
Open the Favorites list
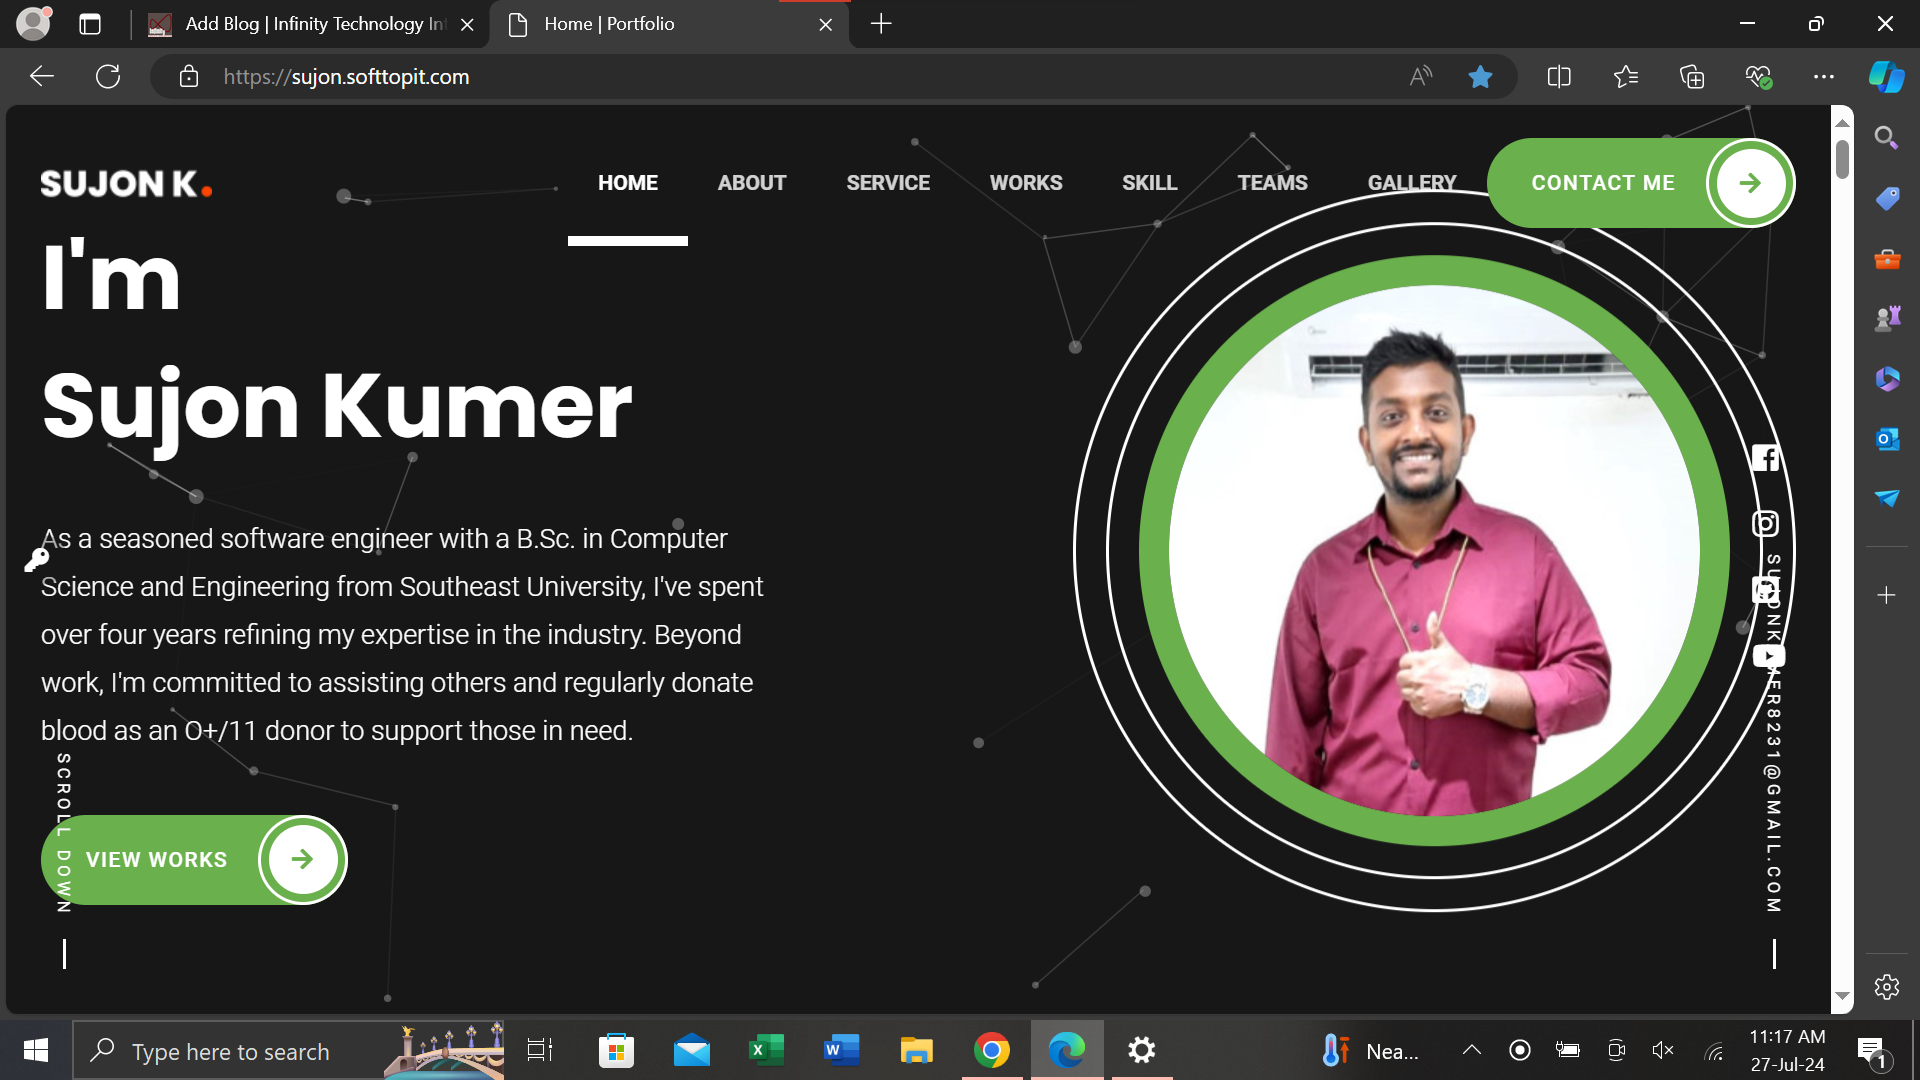[x=1625, y=76]
